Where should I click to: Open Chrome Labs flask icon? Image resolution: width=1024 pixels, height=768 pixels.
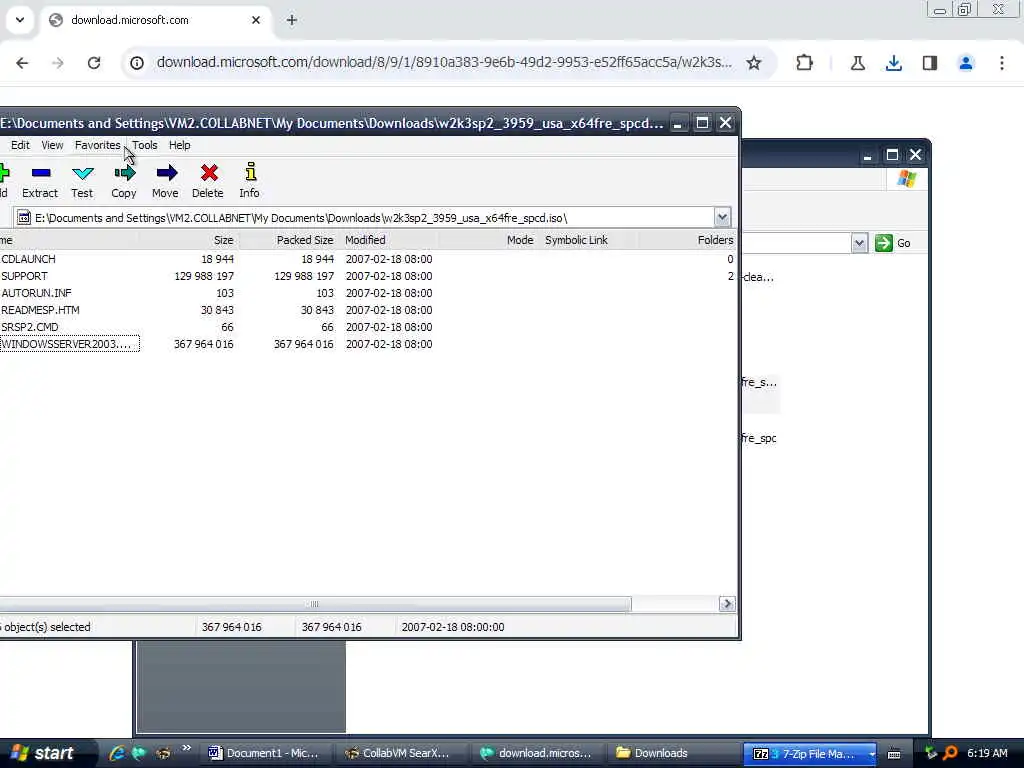[x=858, y=63]
